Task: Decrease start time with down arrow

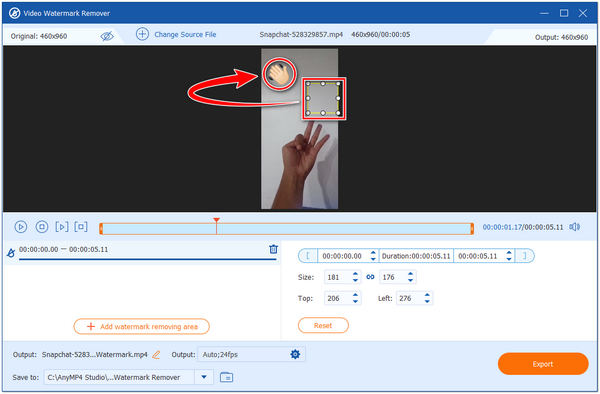Action: point(373,259)
